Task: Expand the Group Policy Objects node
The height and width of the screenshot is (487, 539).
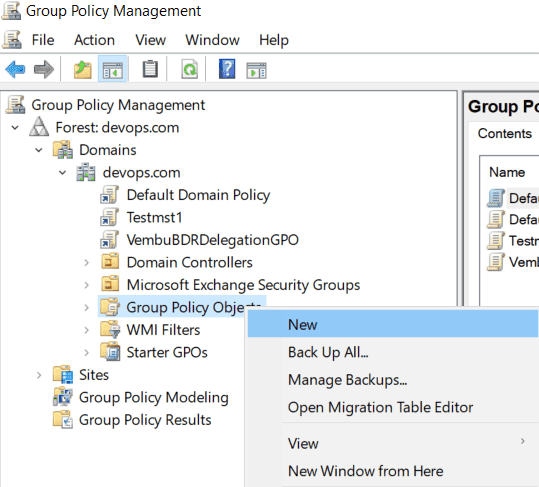Action: (86, 307)
